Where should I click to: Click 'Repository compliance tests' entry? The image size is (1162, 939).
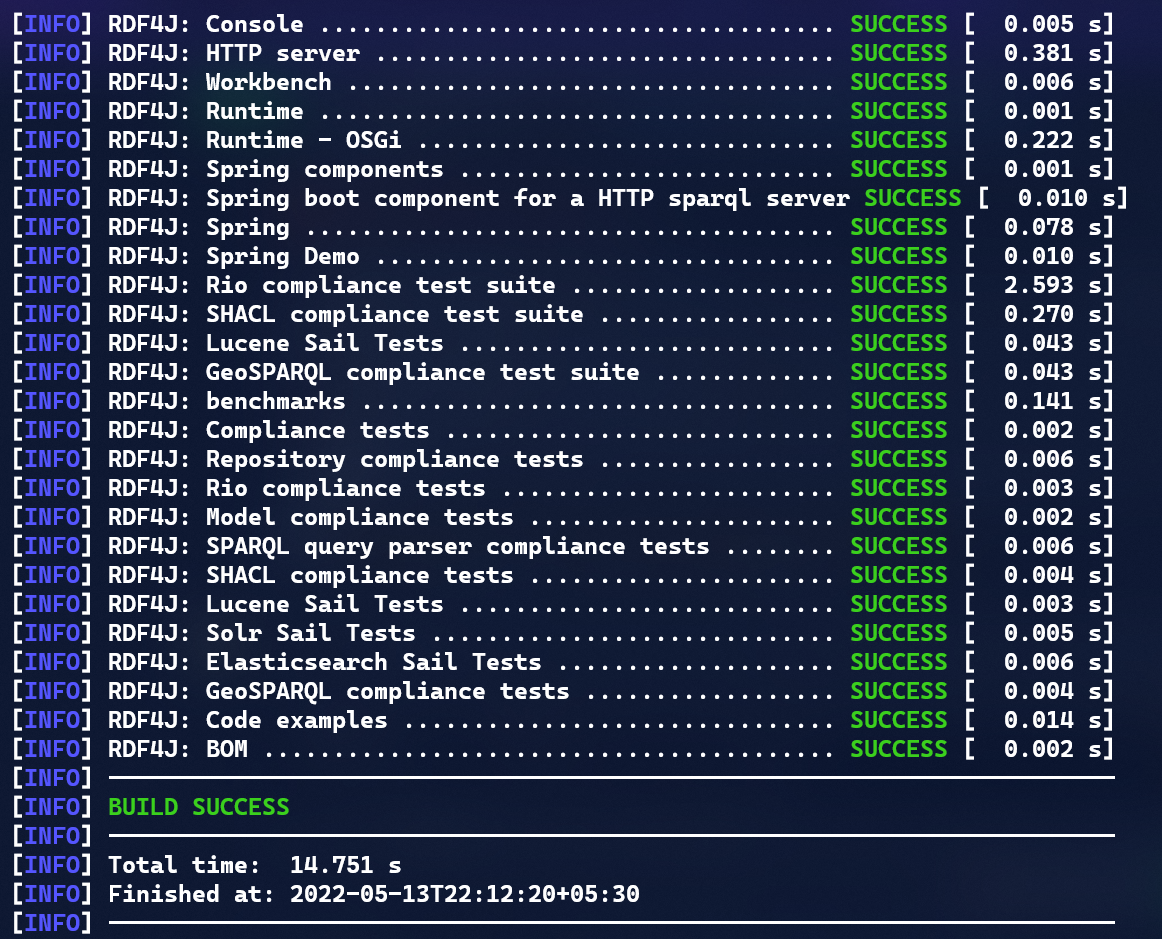point(394,459)
